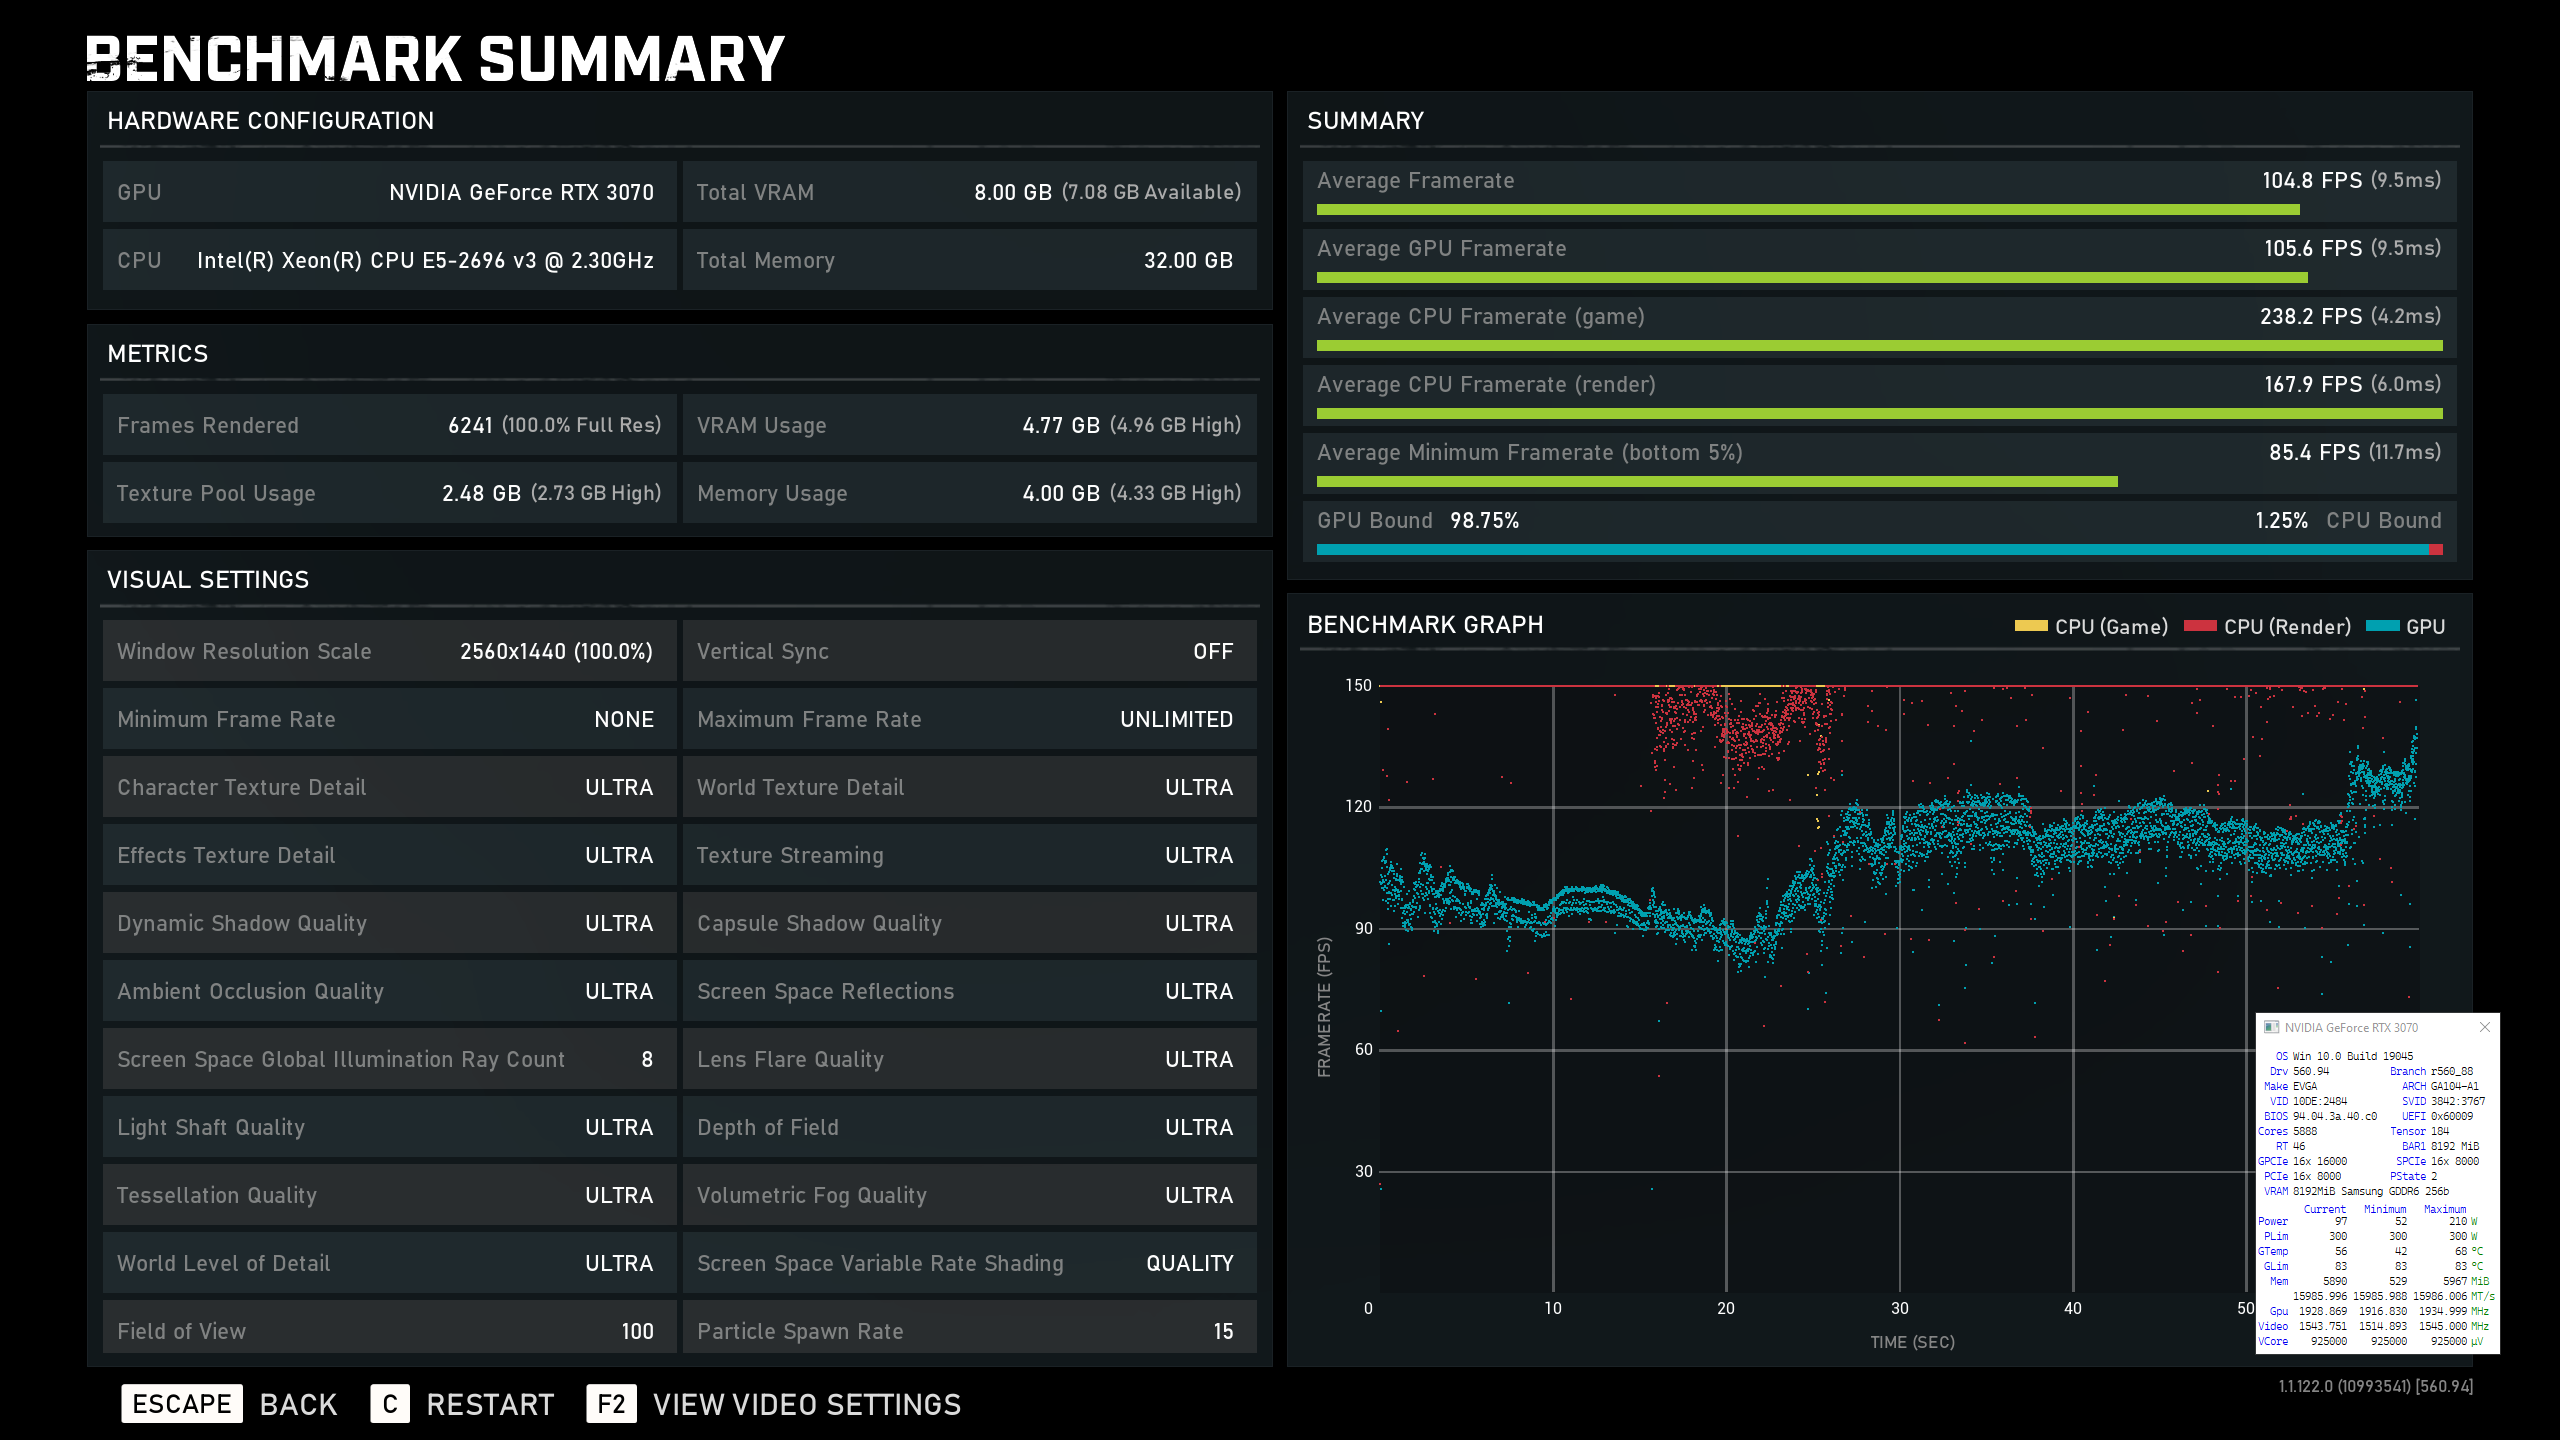Click Tessellation Quality row
This screenshot has width=2560, height=1440.
(389, 1195)
